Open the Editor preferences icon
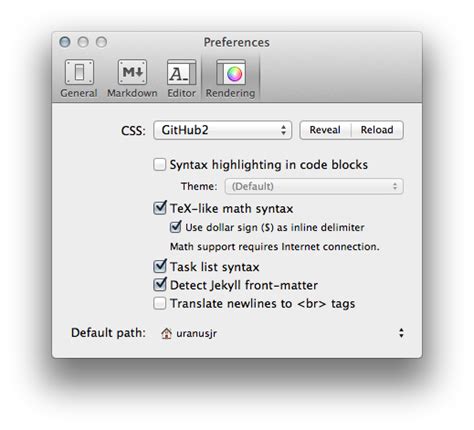The width and height of the screenshot is (474, 430). [181, 72]
